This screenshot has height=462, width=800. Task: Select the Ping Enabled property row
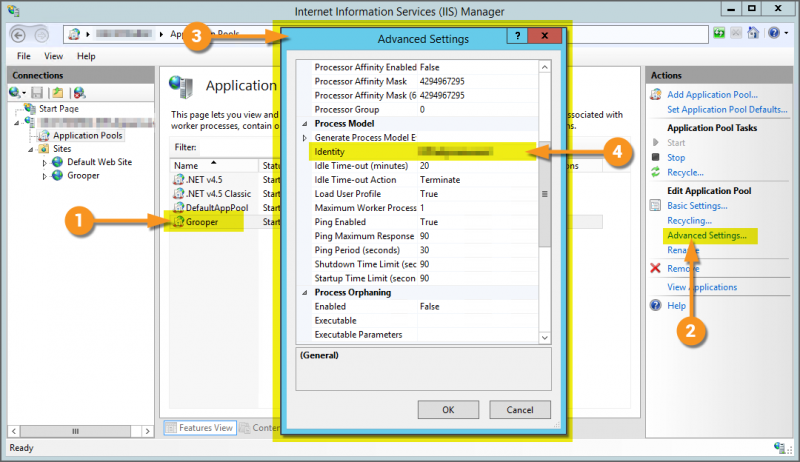423,222
